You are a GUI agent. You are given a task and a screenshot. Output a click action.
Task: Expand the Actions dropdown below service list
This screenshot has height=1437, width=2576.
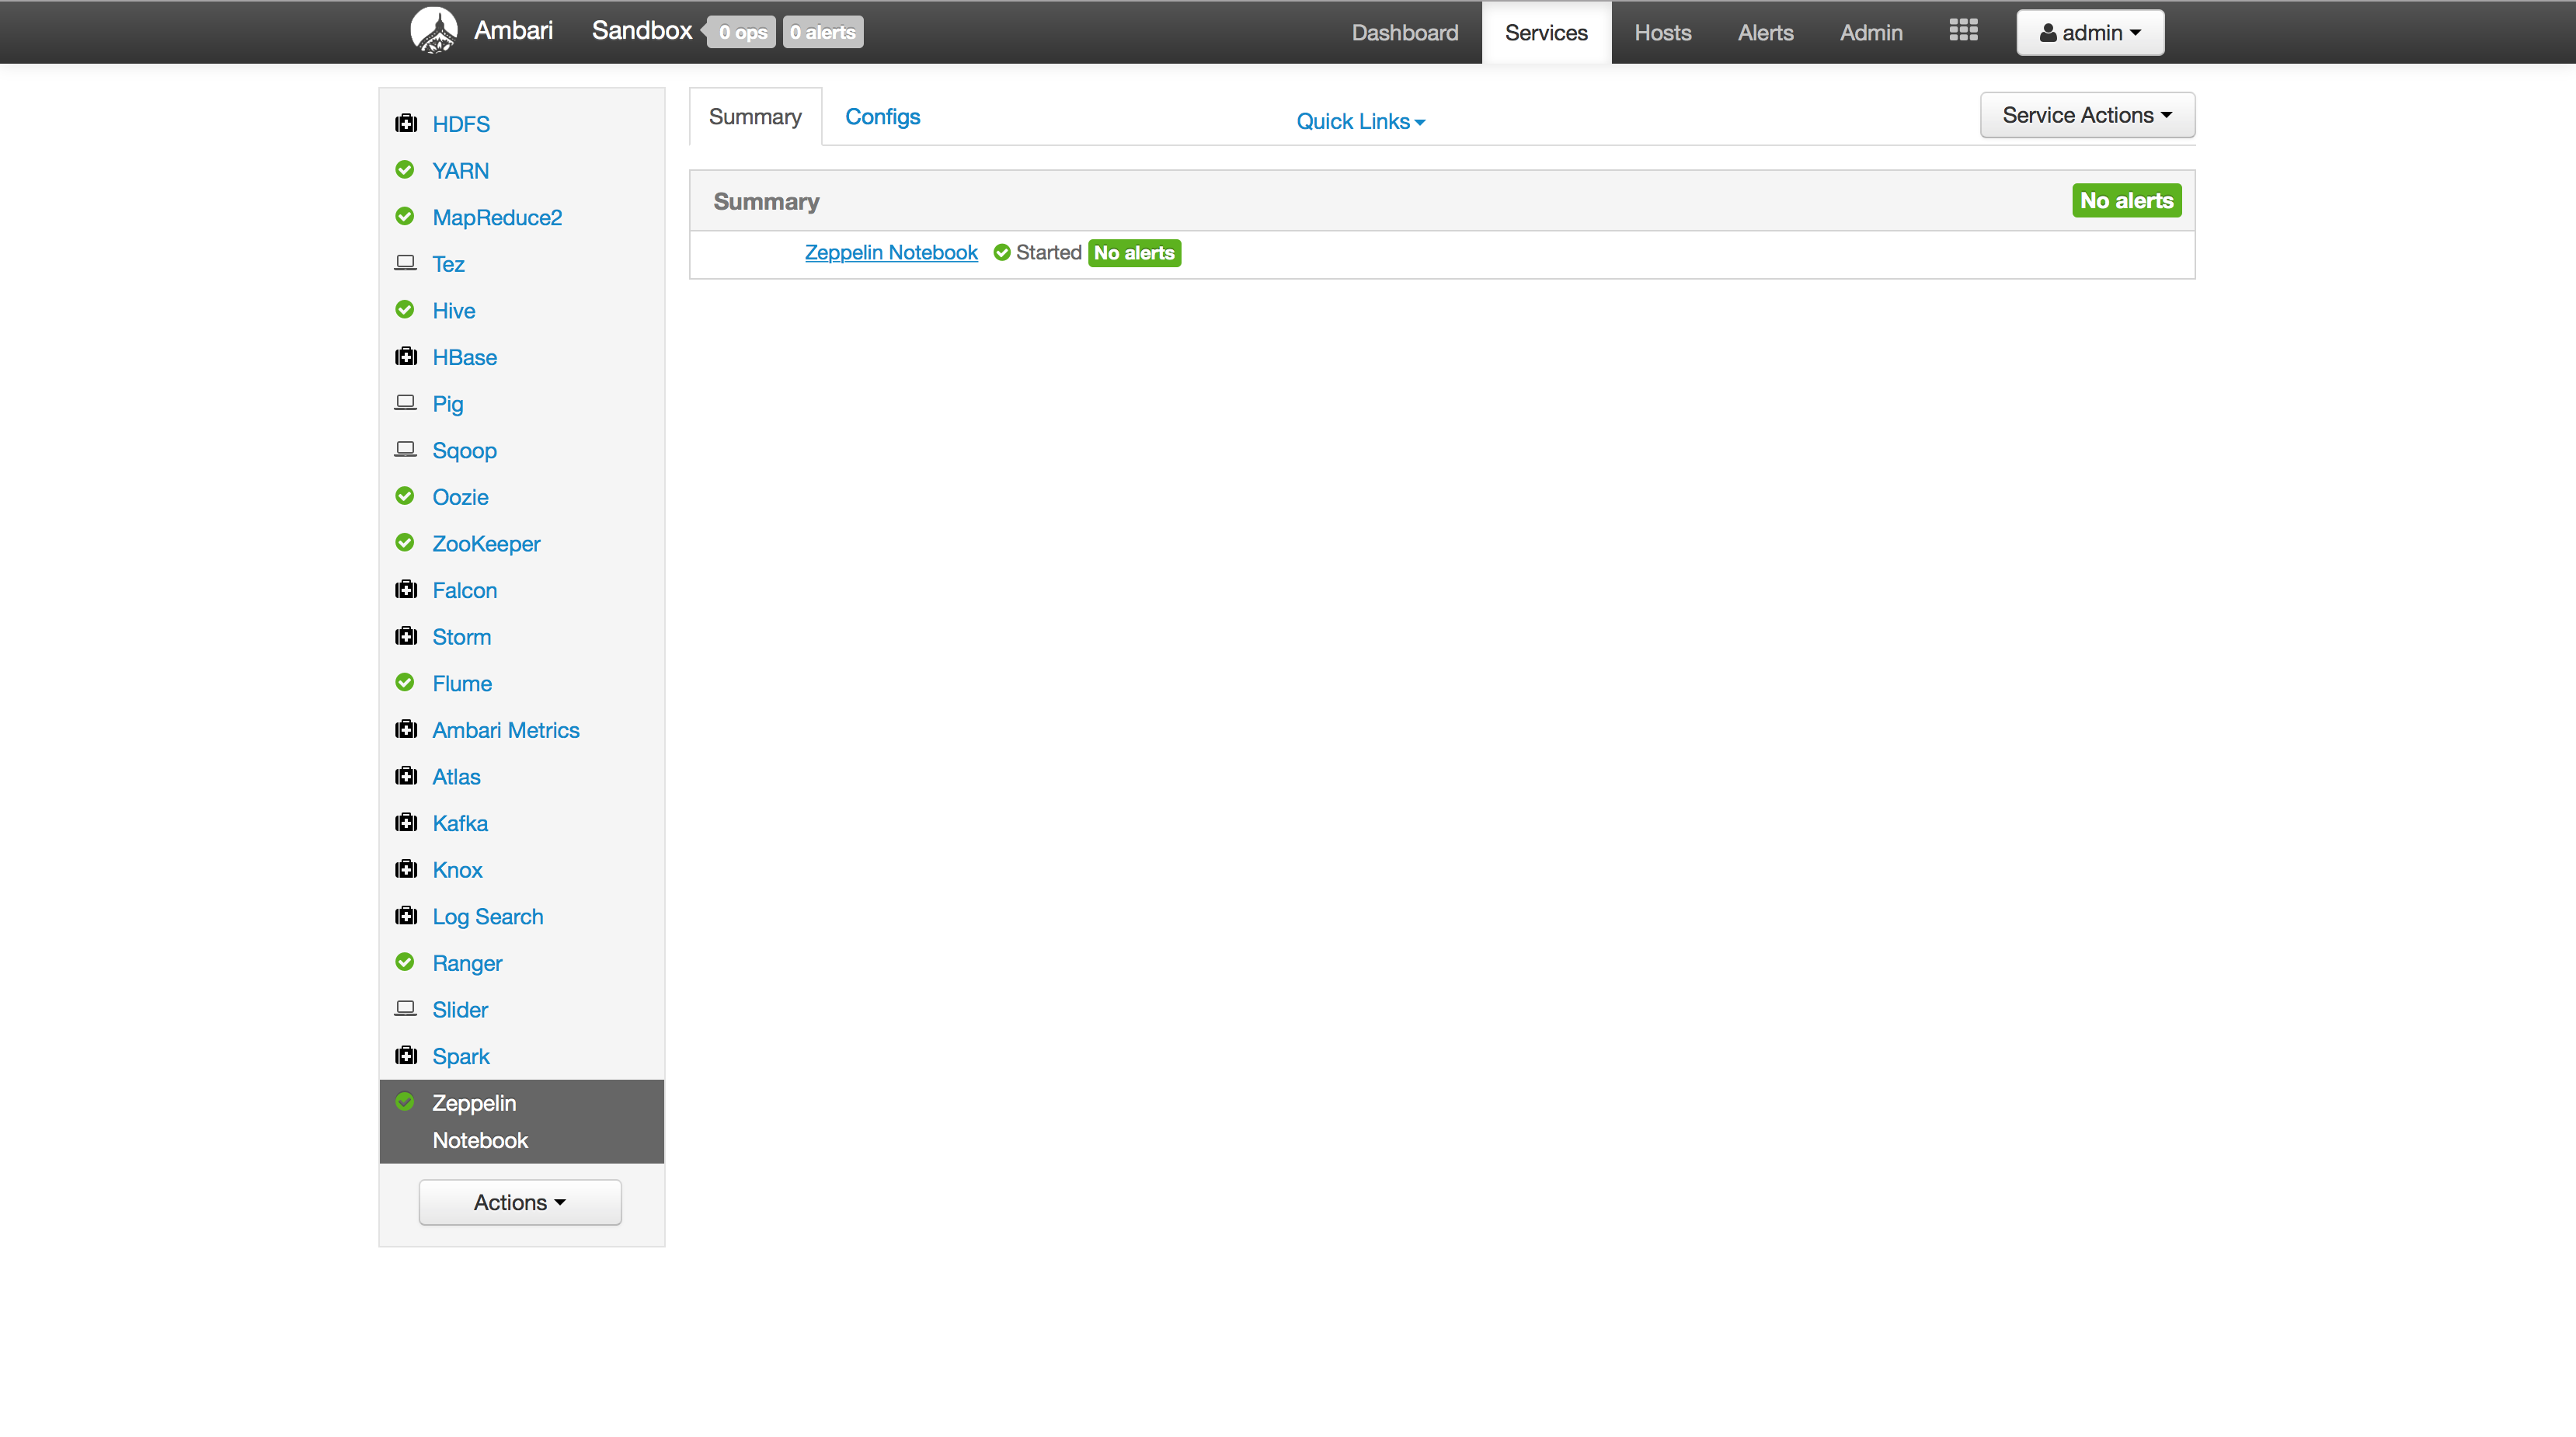coord(520,1202)
